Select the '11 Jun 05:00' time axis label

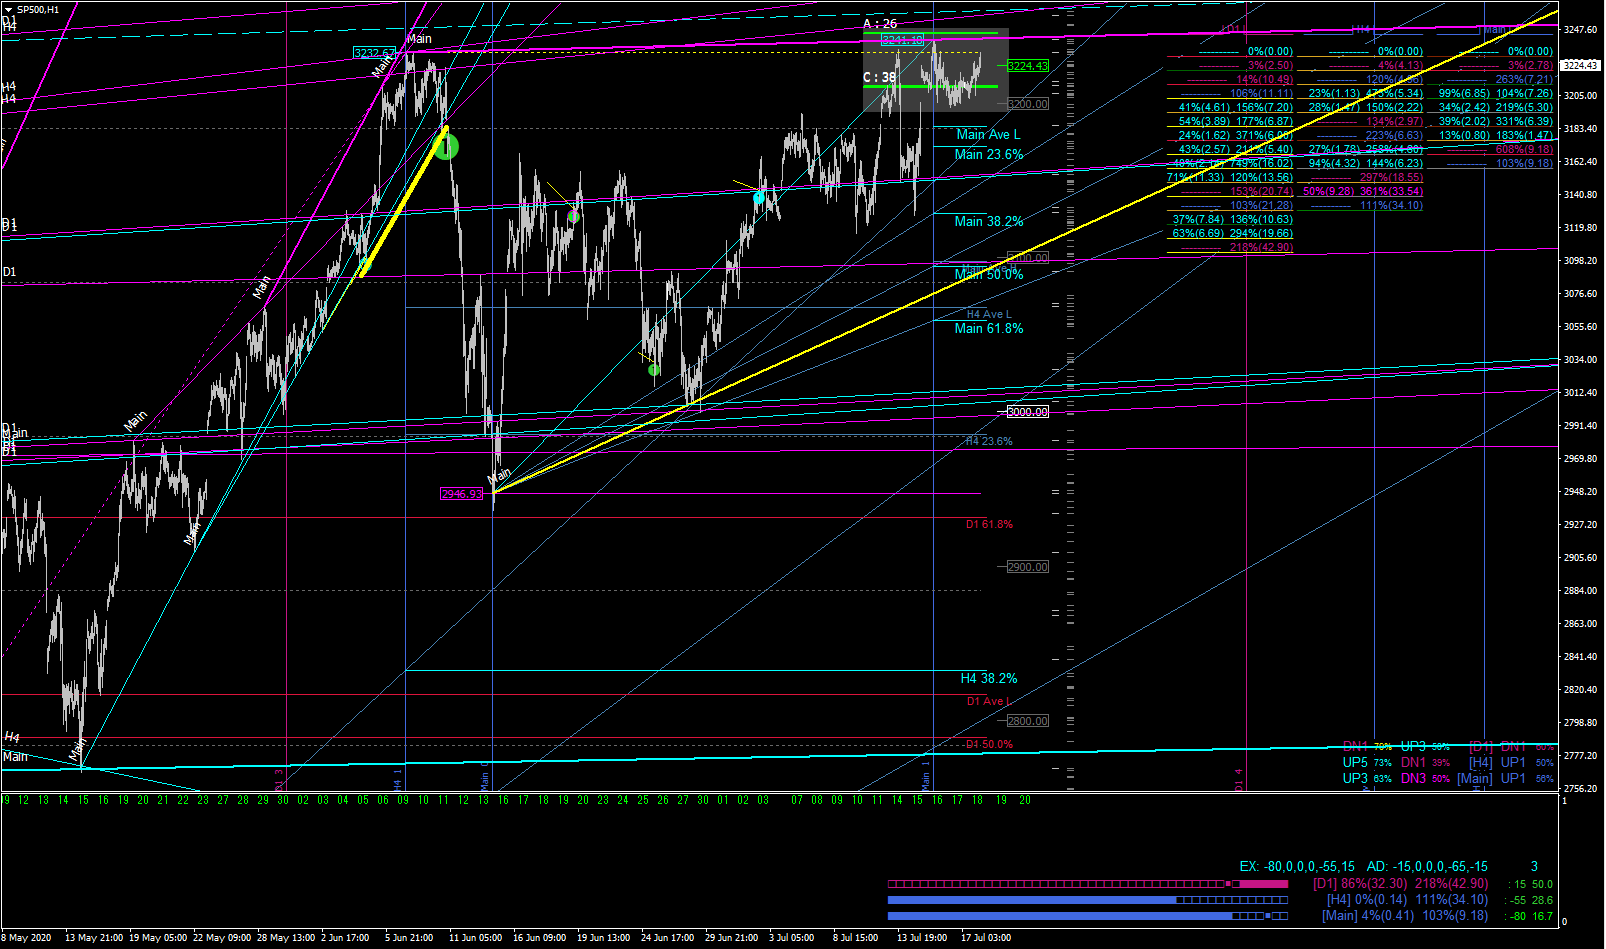click(x=475, y=938)
